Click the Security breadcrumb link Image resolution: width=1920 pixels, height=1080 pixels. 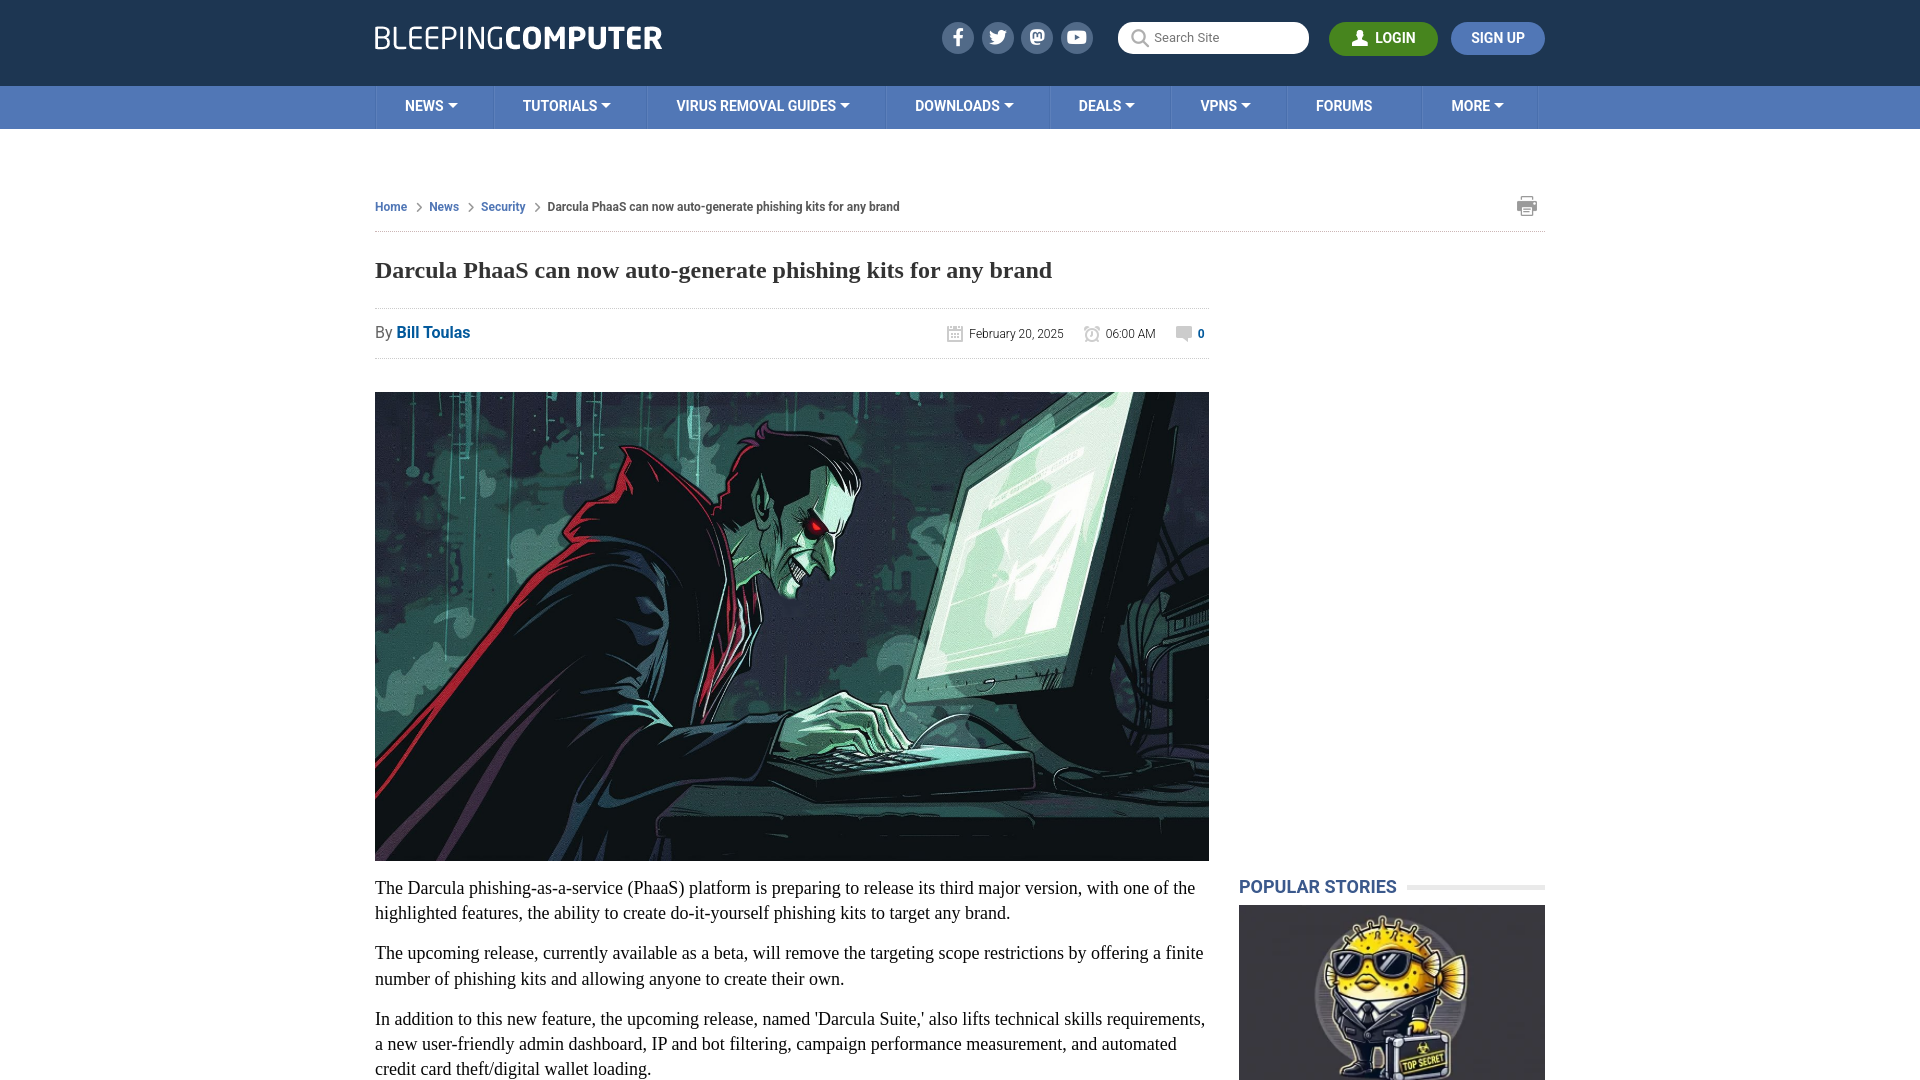[502, 206]
